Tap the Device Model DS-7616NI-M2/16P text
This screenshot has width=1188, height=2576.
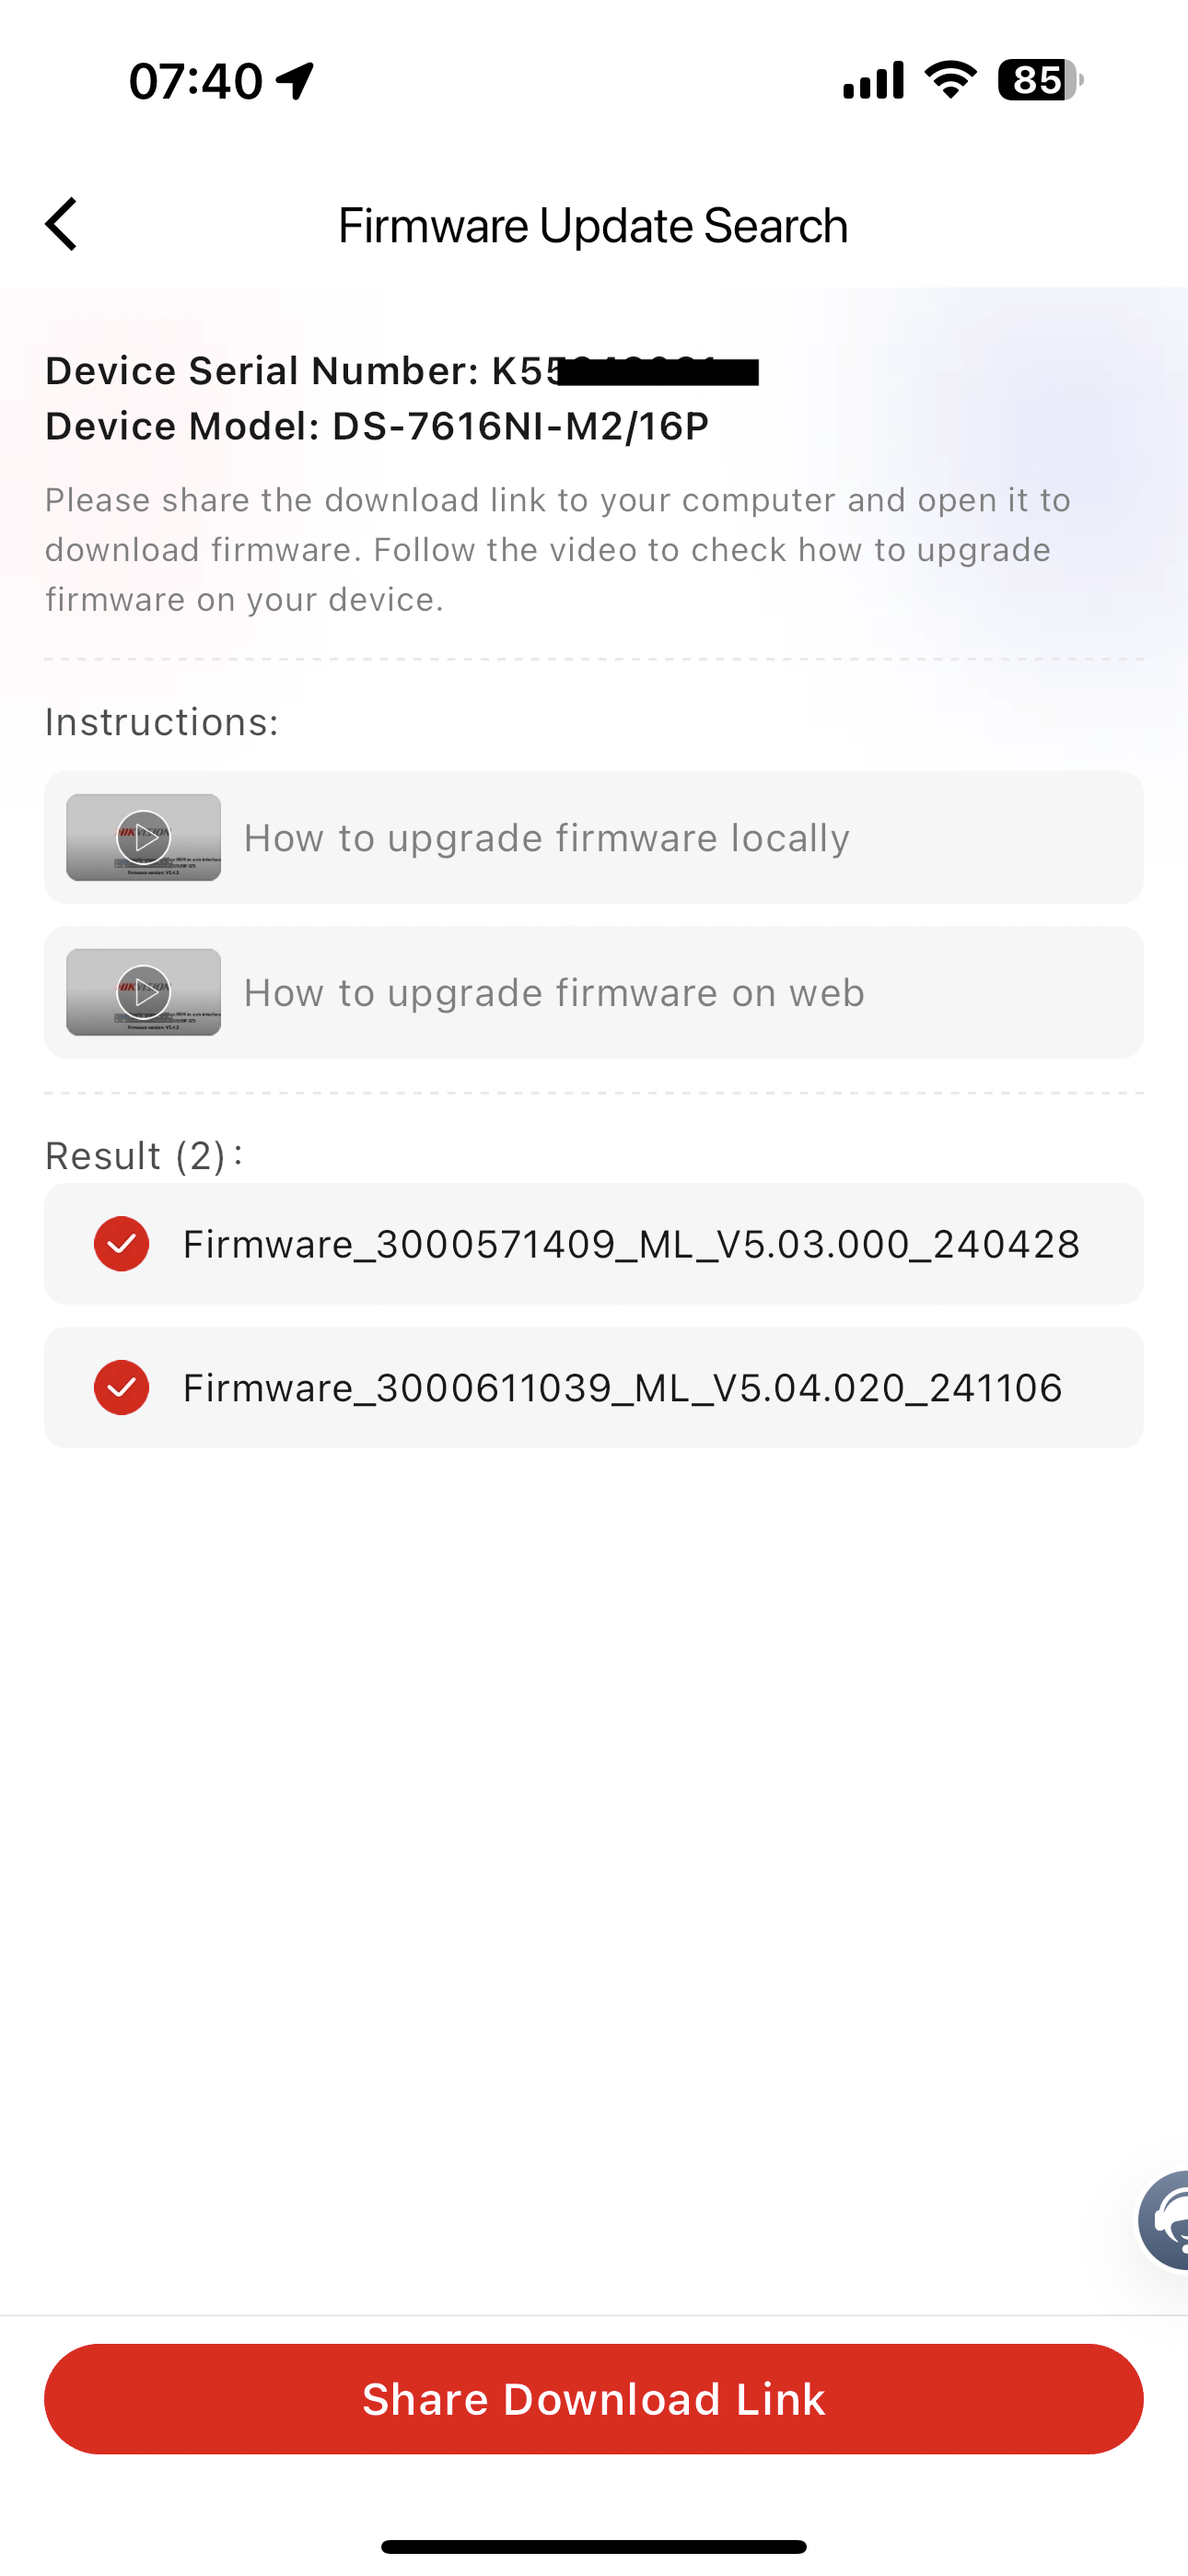coord(377,425)
